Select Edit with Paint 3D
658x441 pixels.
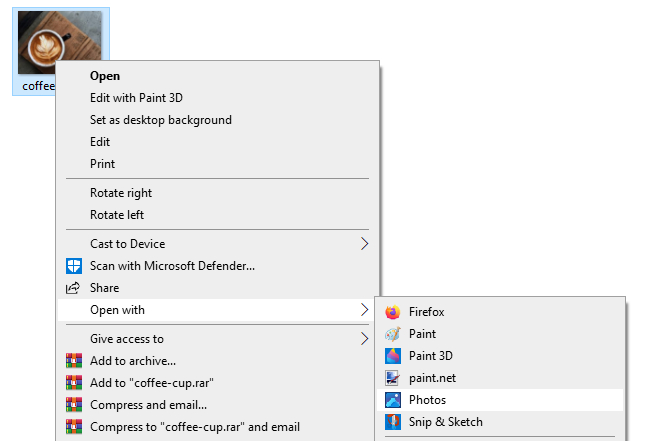click(x=217, y=98)
